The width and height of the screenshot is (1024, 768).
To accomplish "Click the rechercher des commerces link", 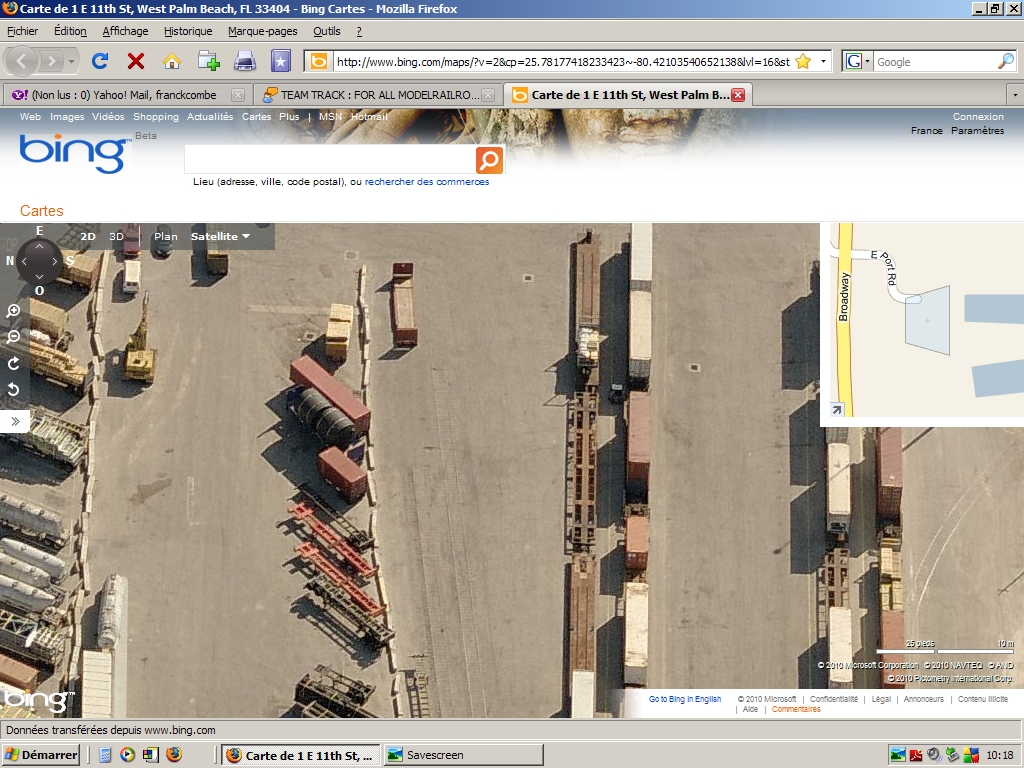I will tap(426, 182).
